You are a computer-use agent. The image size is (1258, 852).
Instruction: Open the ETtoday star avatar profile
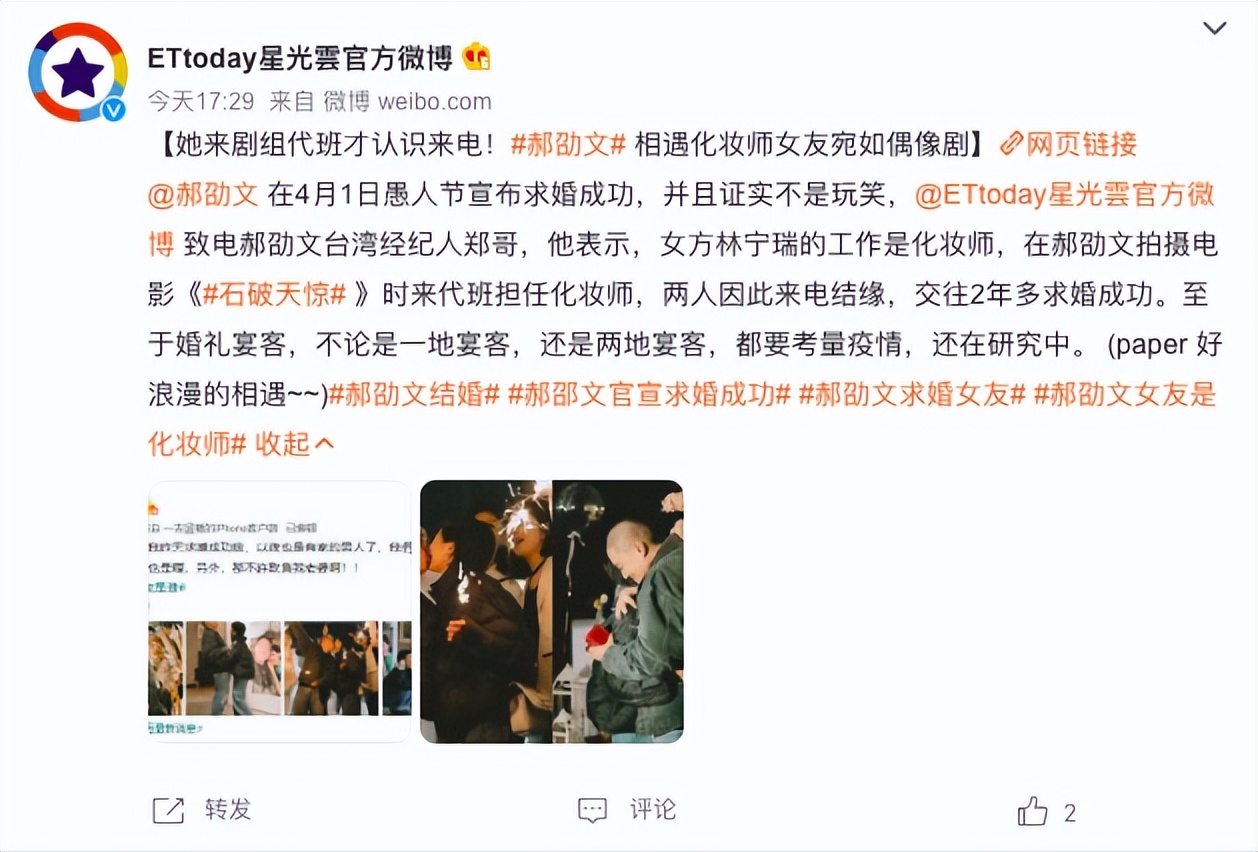[x=77, y=72]
